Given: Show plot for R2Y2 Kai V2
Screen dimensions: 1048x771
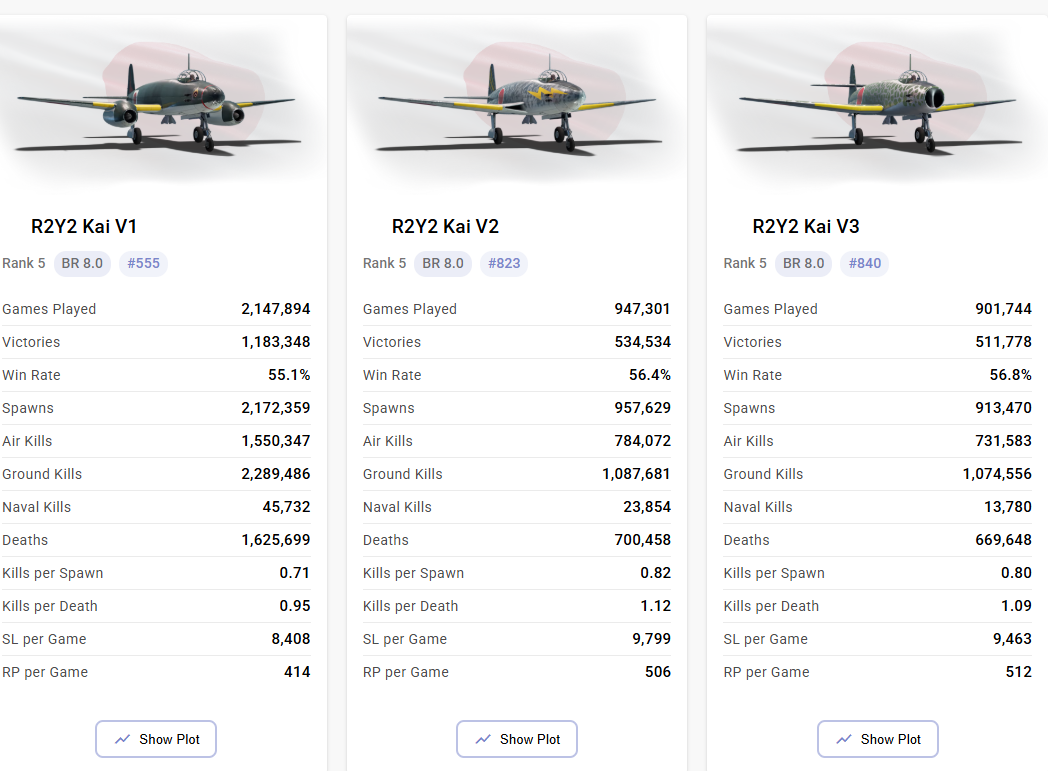Looking at the screenshot, I should [x=517, y=739].
